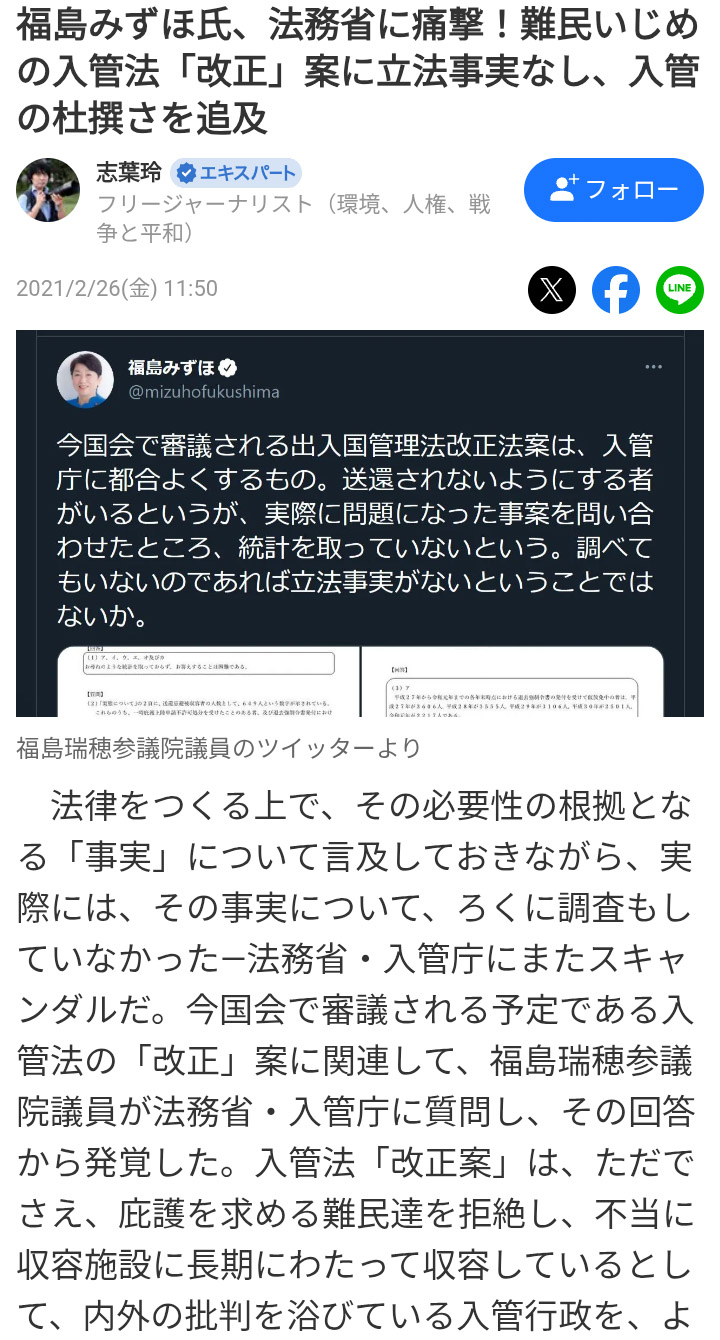This screenshot has height=1340, width=720.
Task: Open the tweet's three-dot more menu
Action: [653, 368]
